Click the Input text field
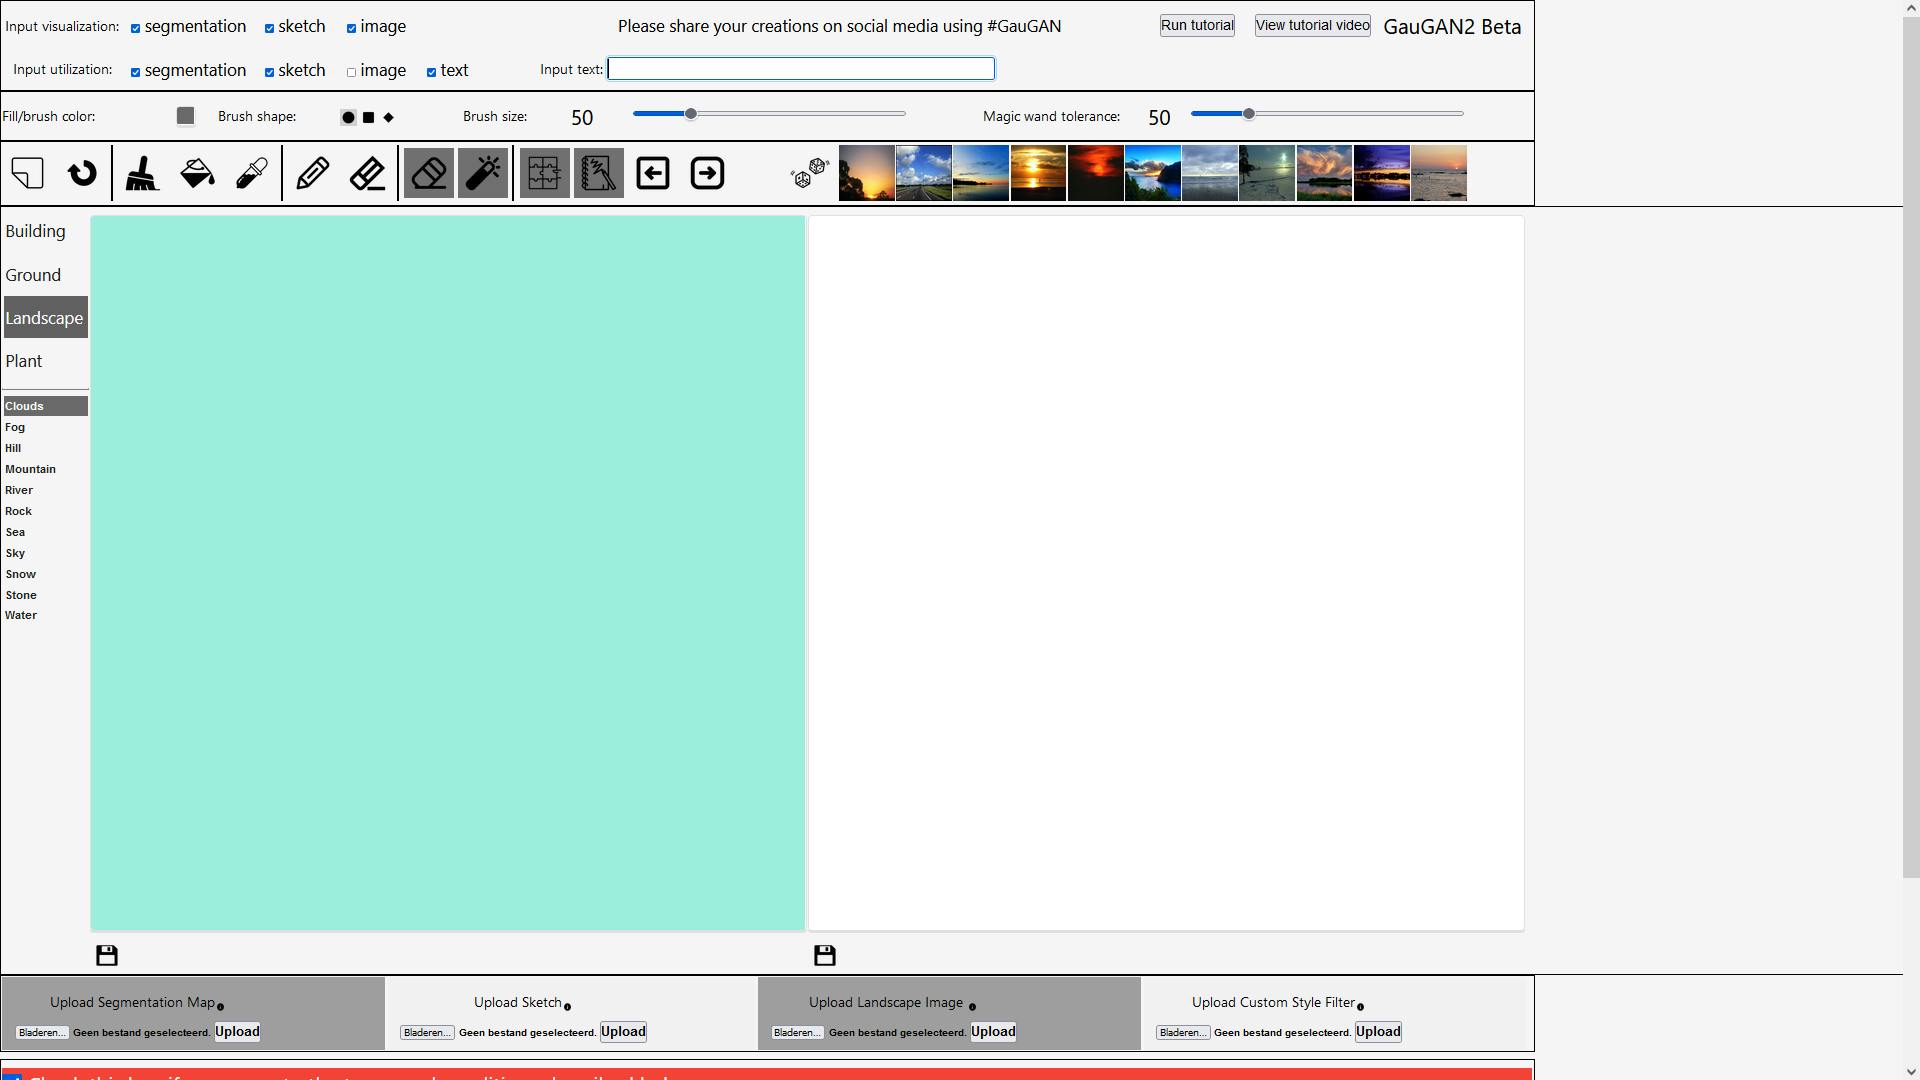The width and height of the screenshot is (1920, 1080). click(801, 68)
